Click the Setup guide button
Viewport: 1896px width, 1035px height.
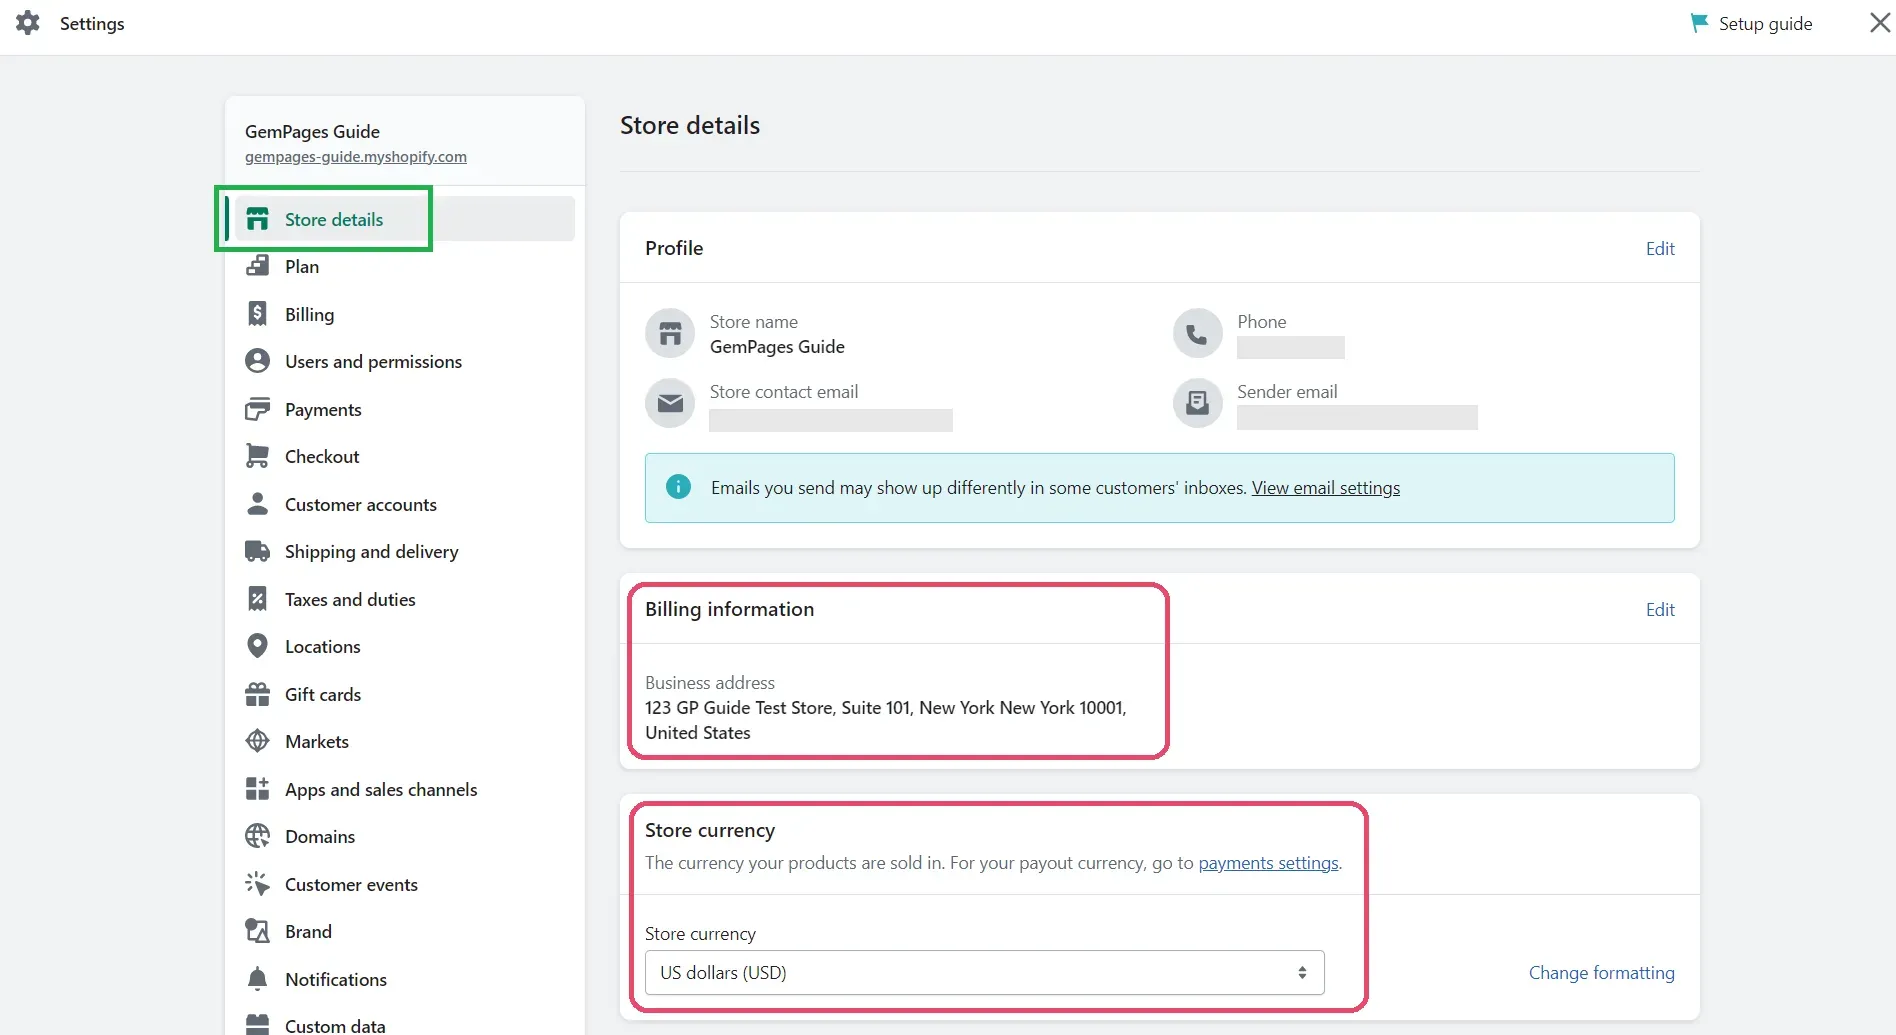pos(1751,23)
